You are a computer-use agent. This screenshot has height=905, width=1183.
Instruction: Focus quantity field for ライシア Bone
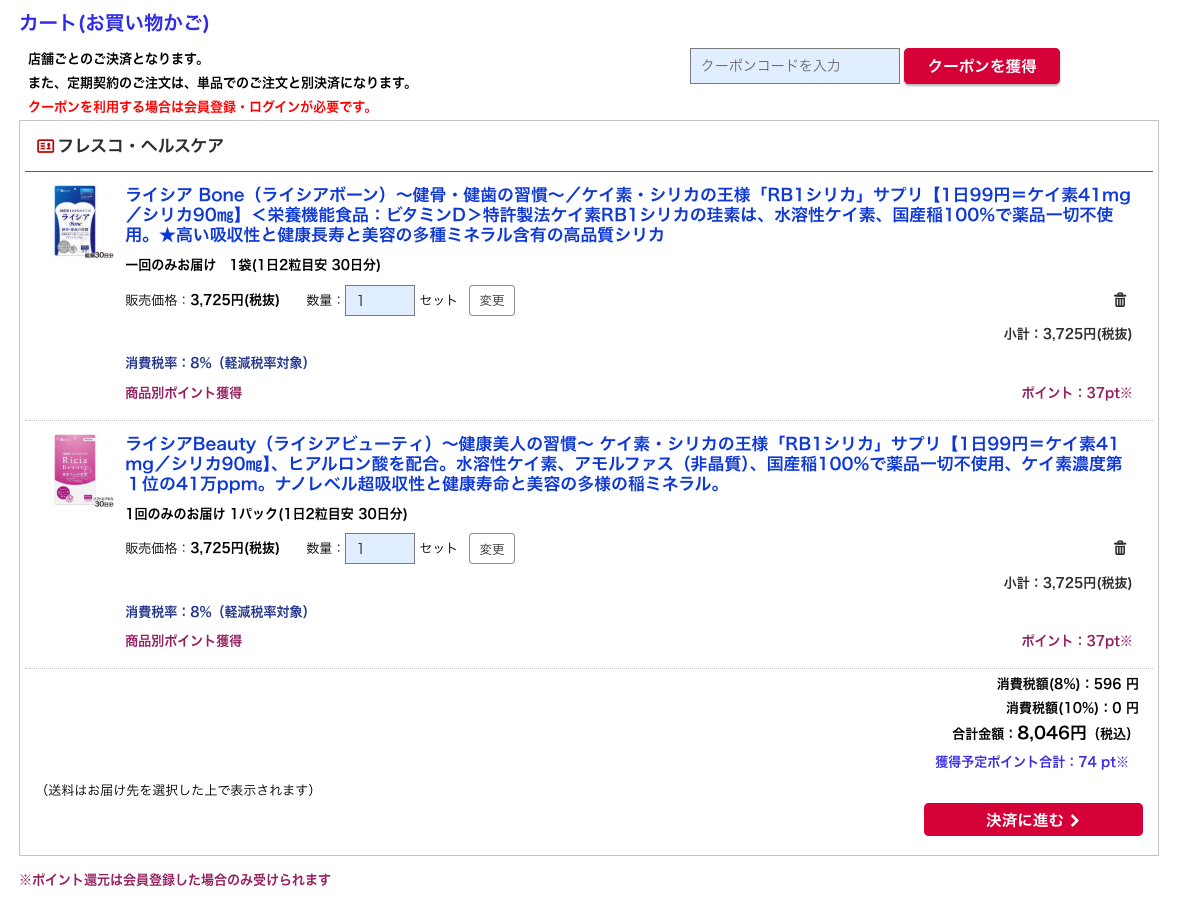(379, 300)
